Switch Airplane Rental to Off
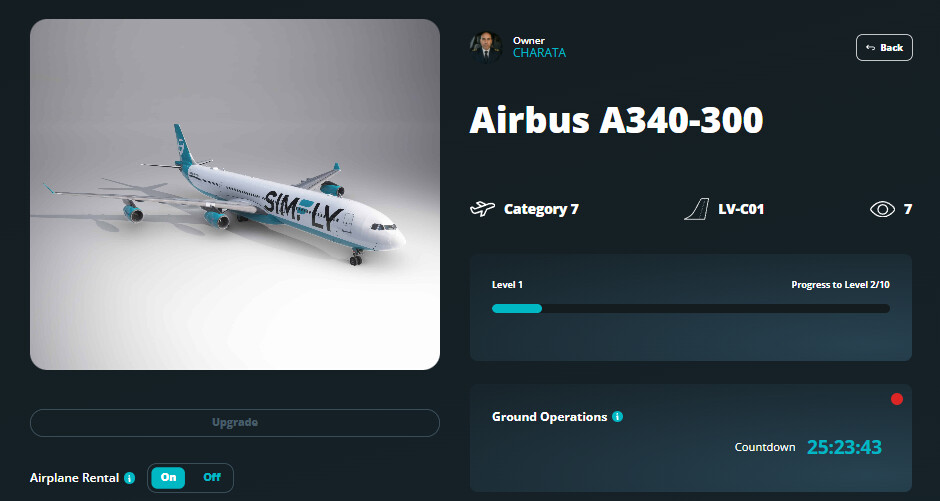Viewport: 940px width, 501px height. pyautogui.click(x=211, y=477)
